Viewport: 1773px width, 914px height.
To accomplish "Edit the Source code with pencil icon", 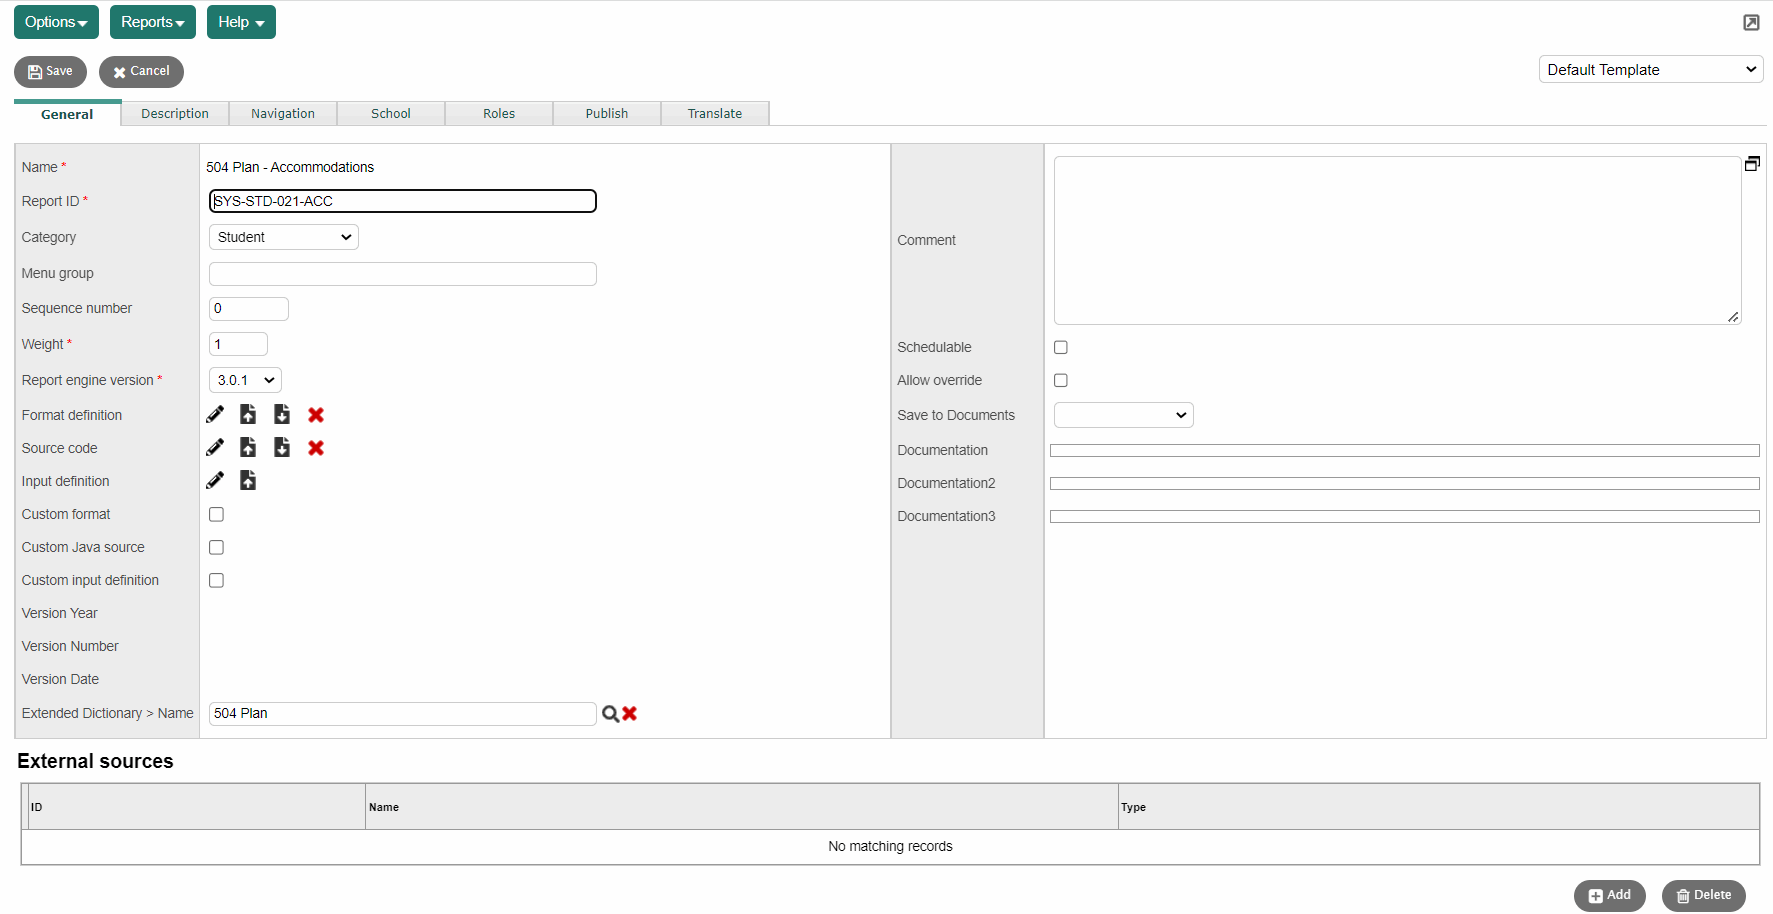I will pos(215,448).
